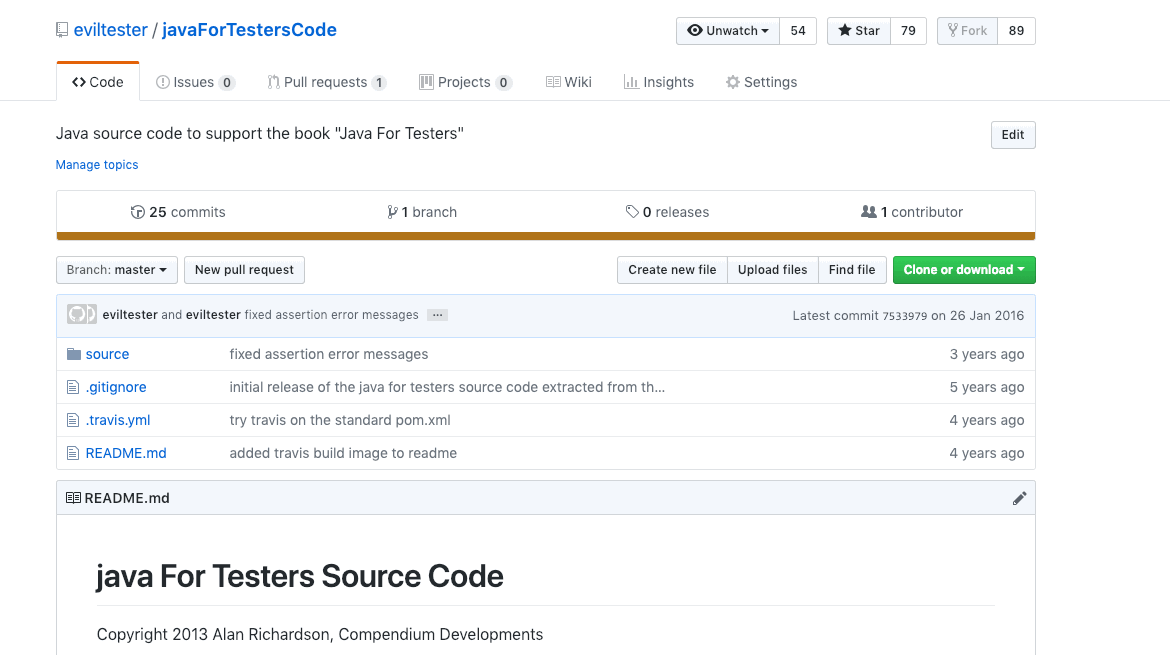View the 79 stargazers count
1170x655 pixels.
click(x=908, y=31)
